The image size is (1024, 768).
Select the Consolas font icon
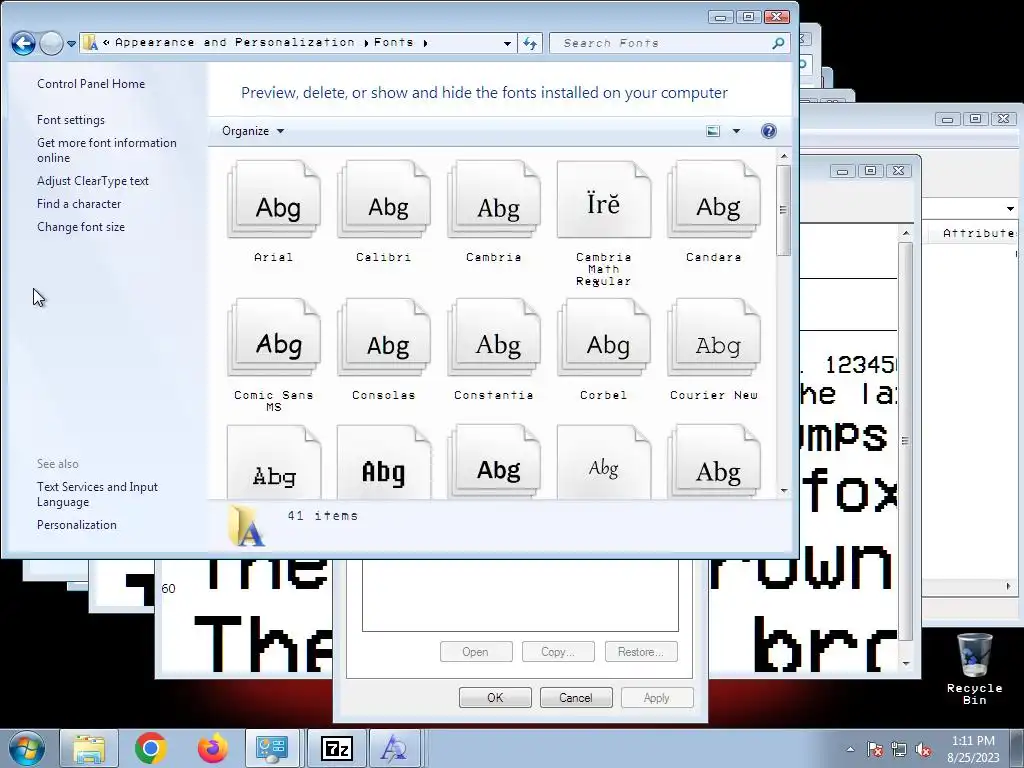tap(384, 338)
